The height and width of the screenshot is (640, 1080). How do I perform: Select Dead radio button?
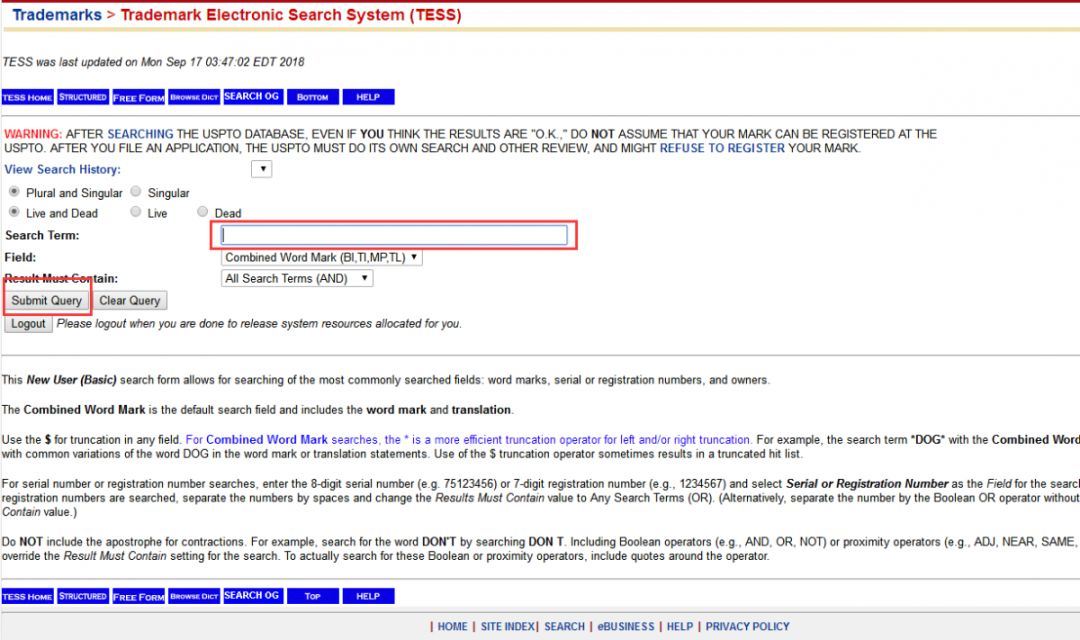202,211
